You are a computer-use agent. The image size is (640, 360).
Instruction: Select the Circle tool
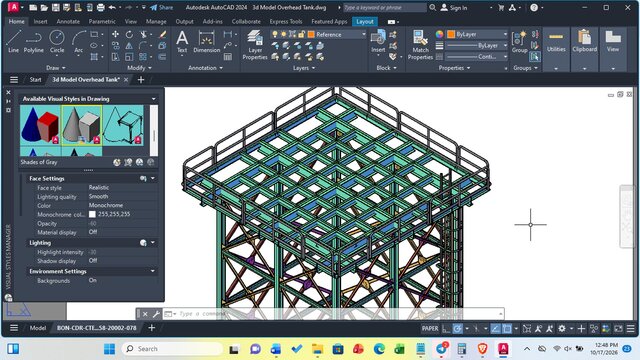click(57, 41)
